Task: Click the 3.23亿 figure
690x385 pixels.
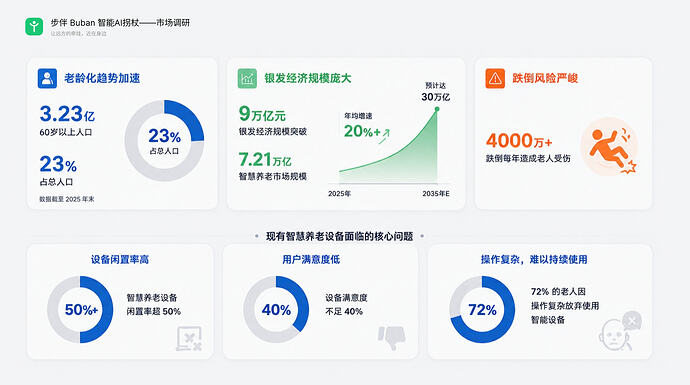Action: (x=67, y=114)
